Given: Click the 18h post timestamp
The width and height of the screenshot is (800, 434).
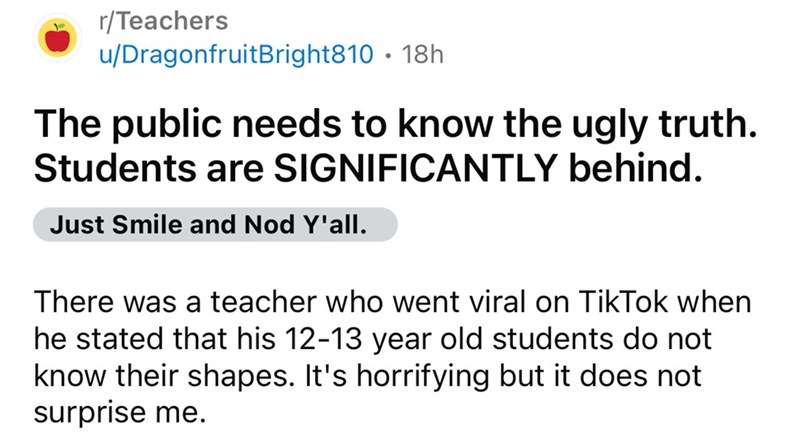Looking at the screenshot, I should click(415, 56).
